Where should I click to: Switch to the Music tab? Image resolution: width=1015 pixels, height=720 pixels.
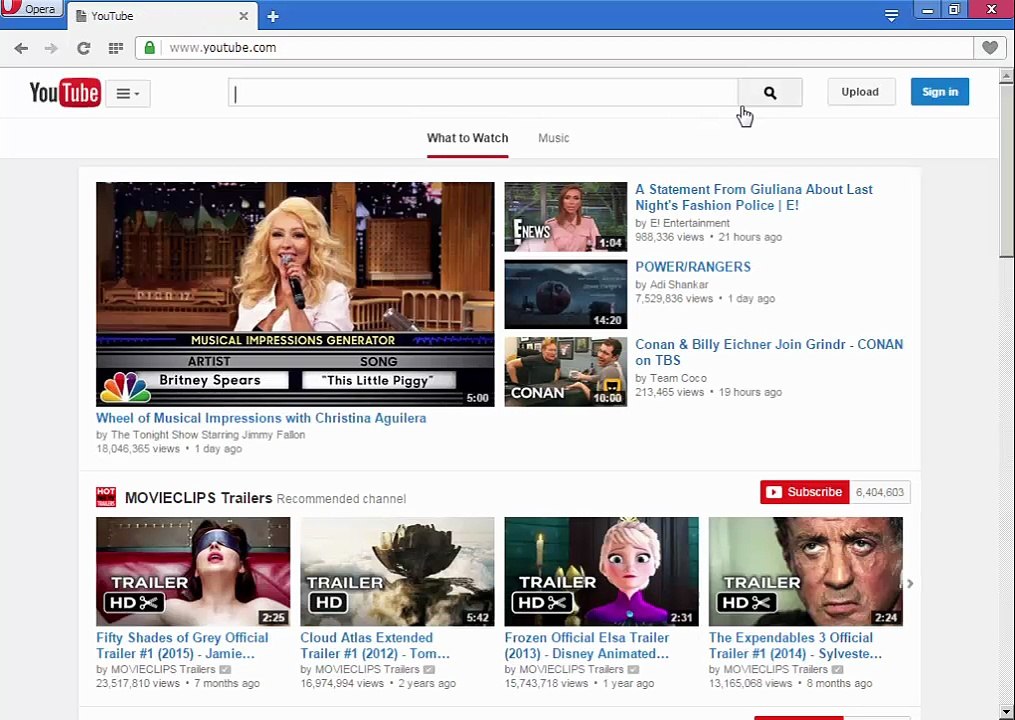coord(553,138)
